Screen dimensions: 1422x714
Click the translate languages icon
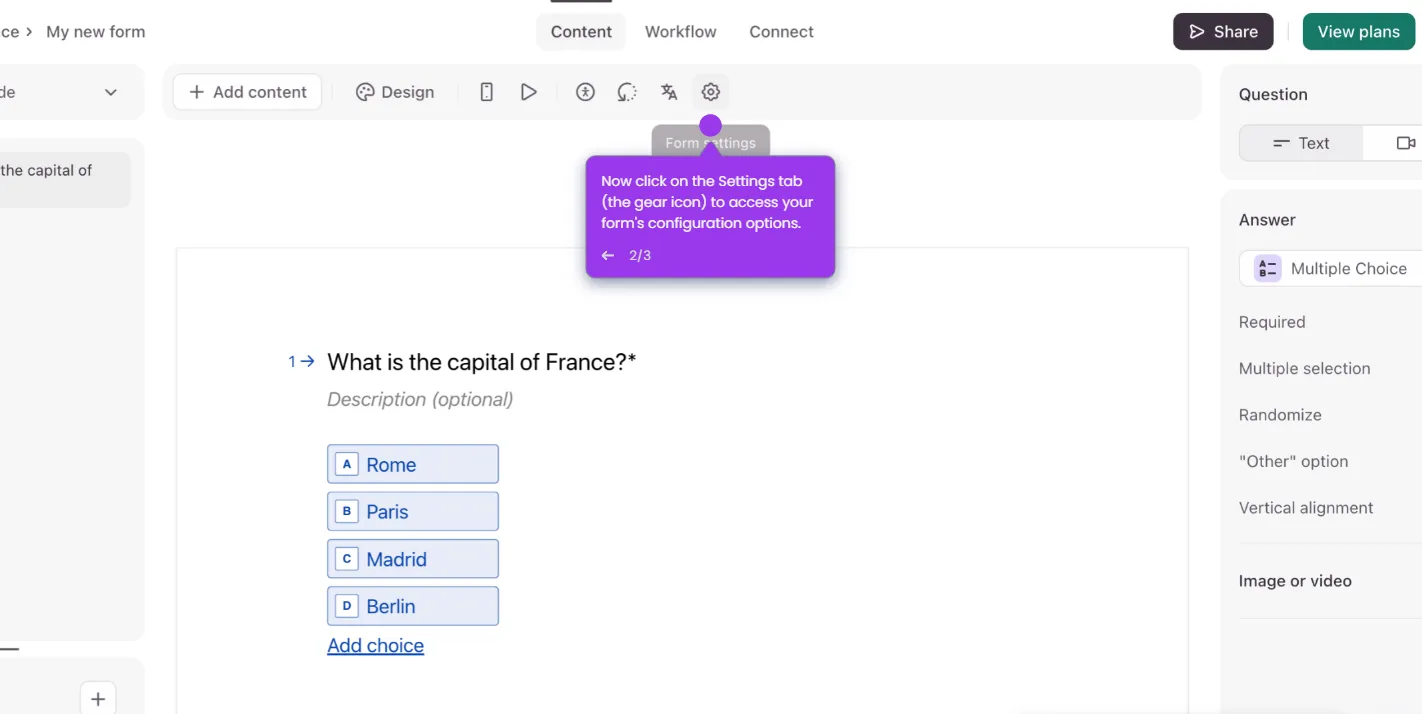click(669, 92)
